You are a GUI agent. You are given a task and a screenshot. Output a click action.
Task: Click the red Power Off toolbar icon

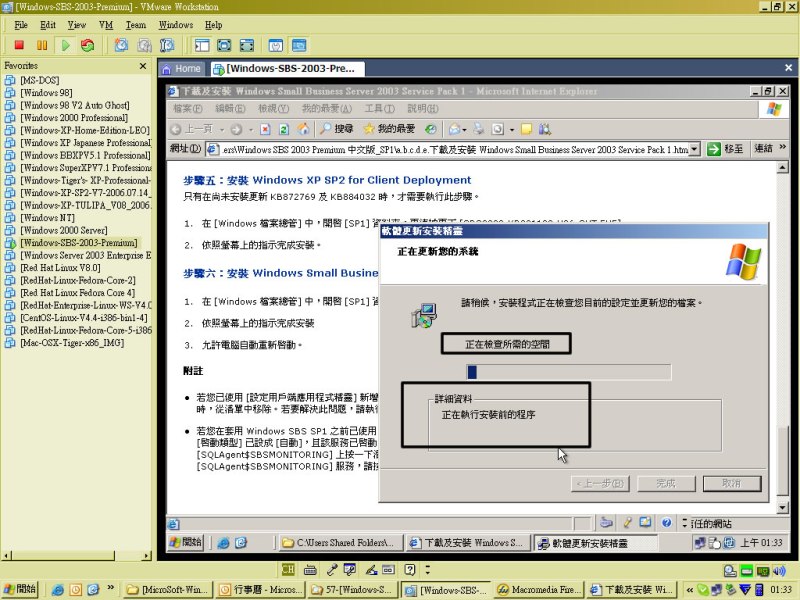click(x=19, y=45)
